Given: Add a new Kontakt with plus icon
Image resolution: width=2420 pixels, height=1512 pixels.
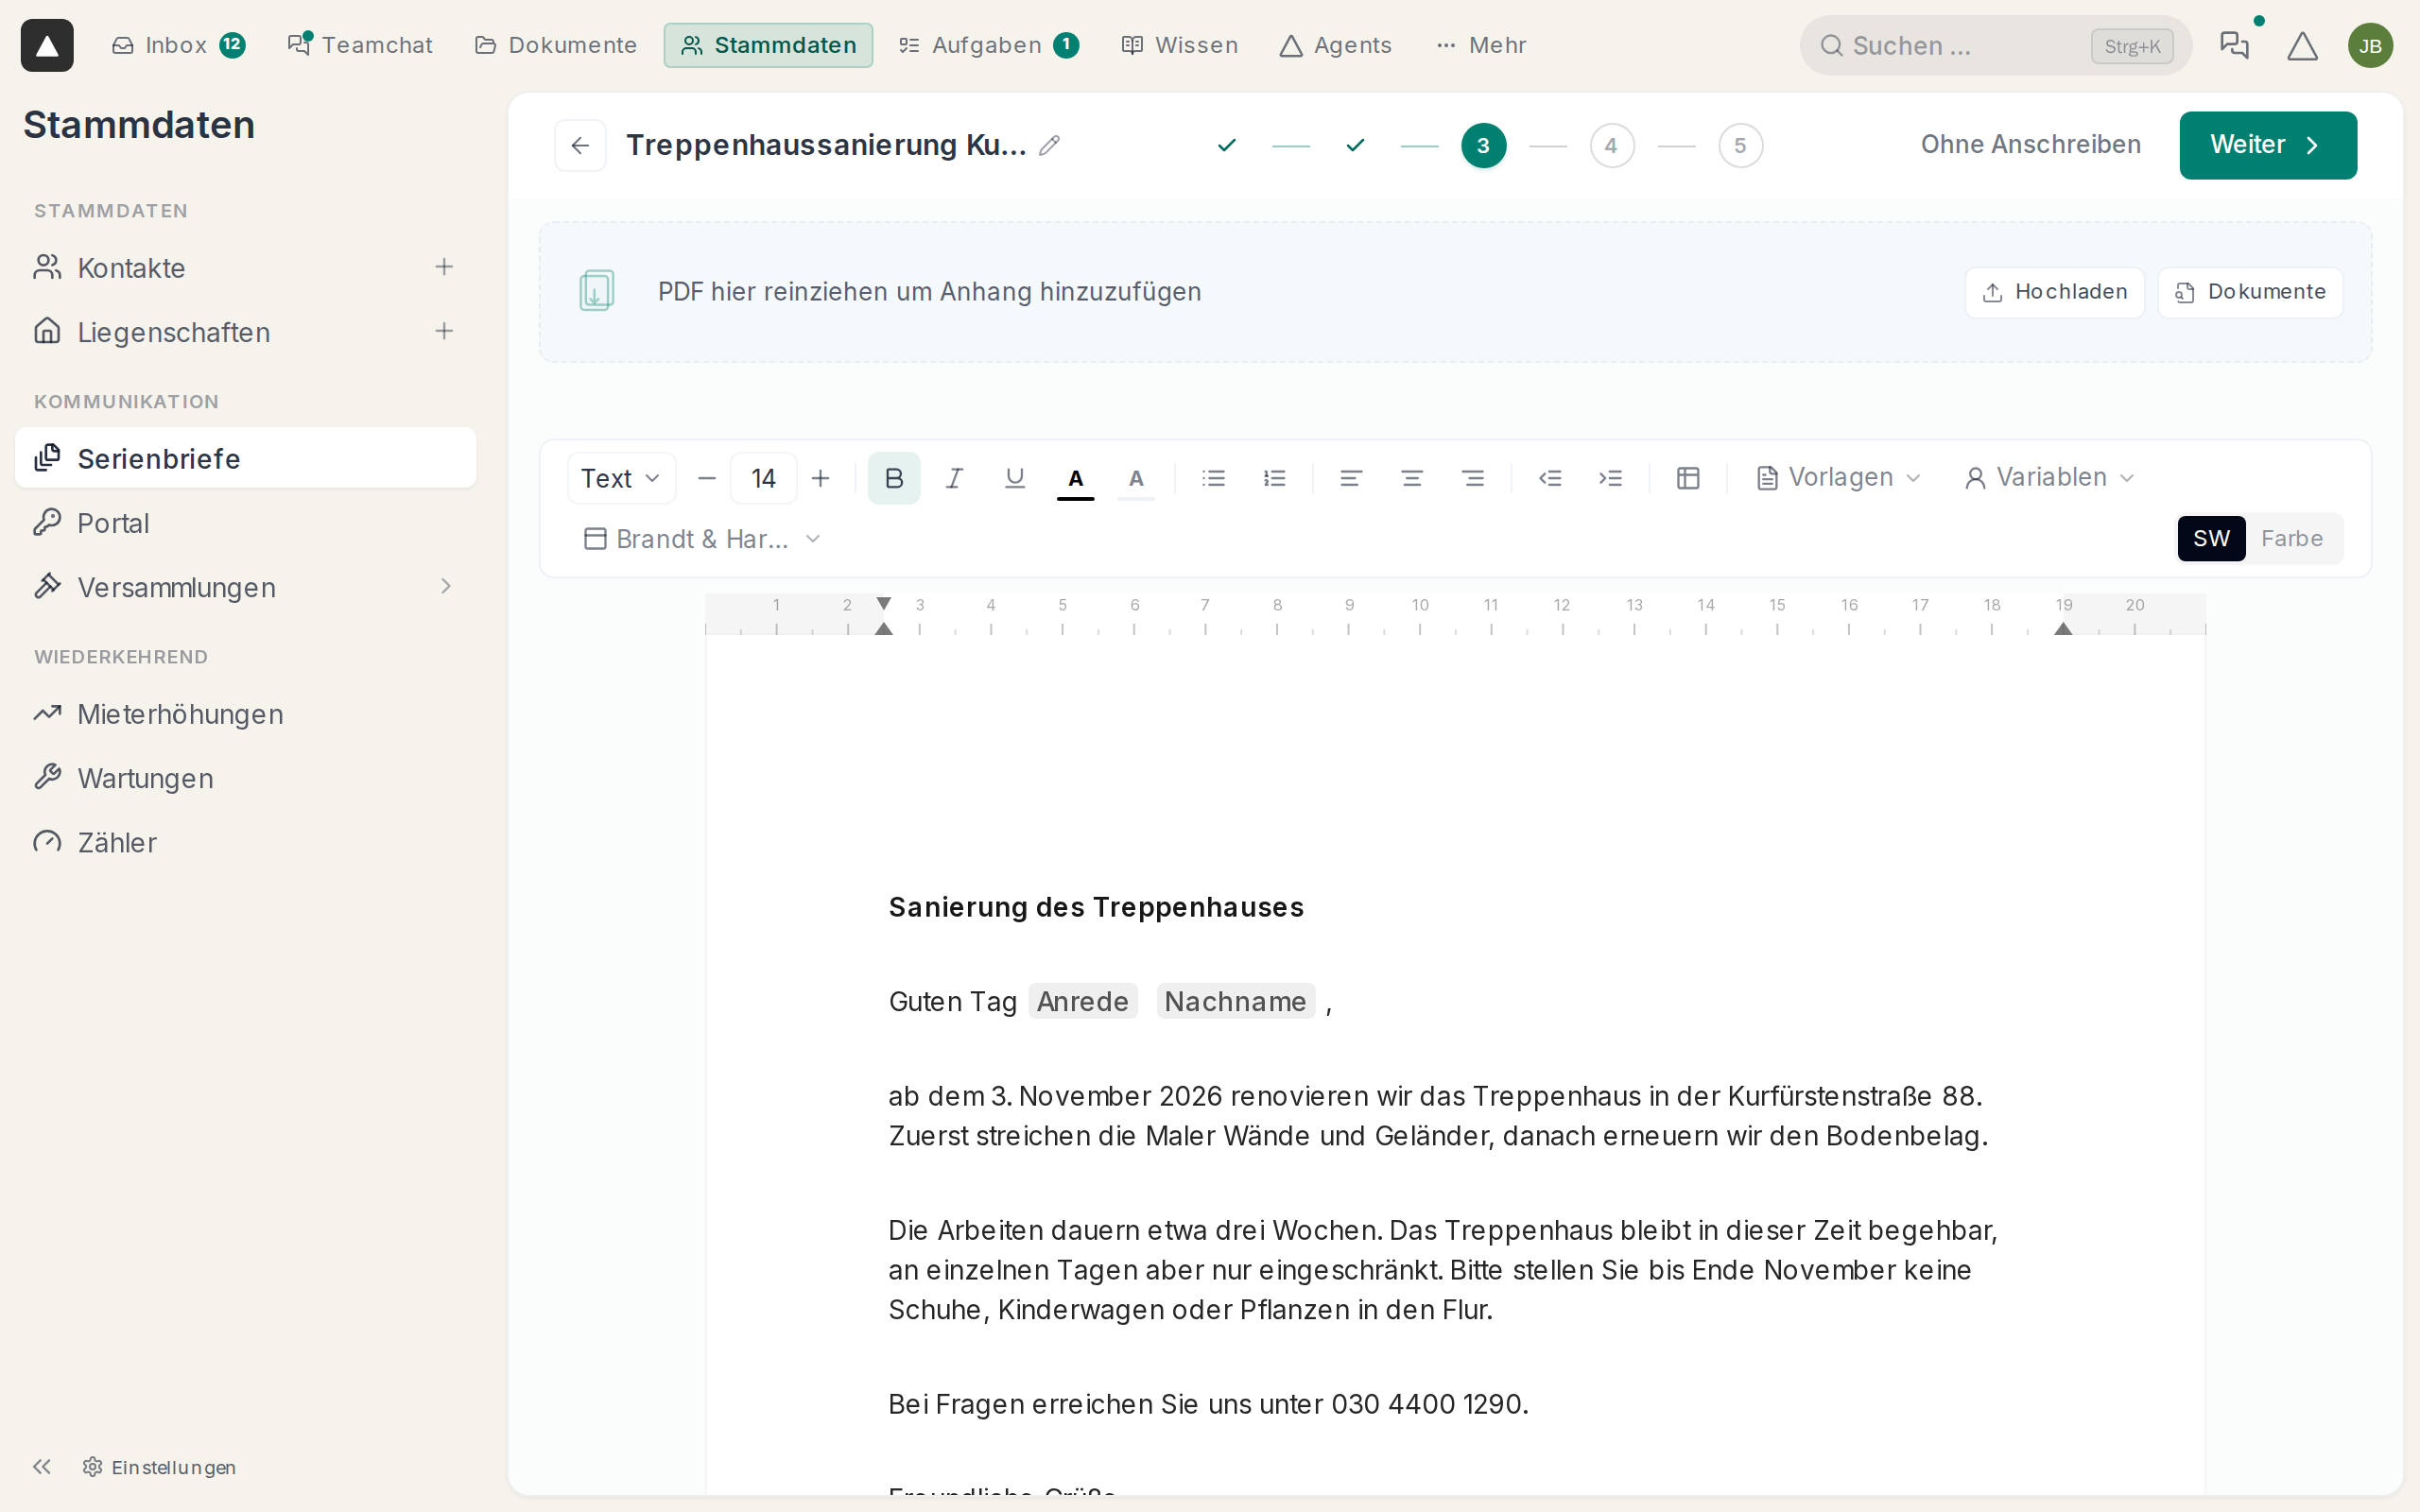Looking at the screenshot, I should pos(444,267).
